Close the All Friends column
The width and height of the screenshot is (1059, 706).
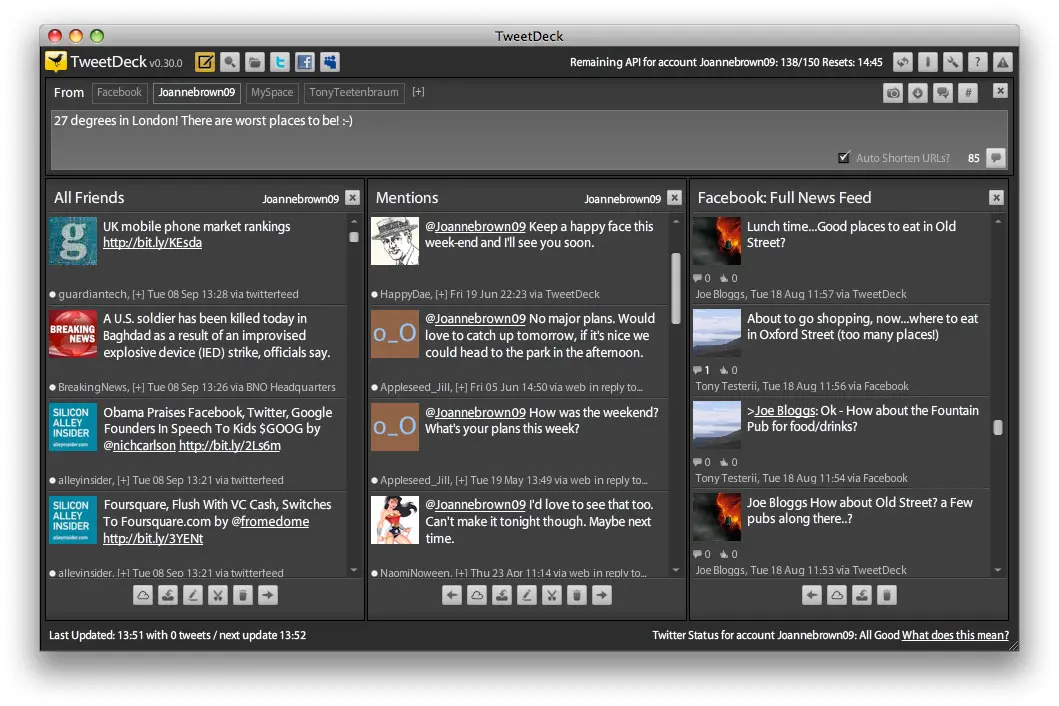pyautogui.click(x=353, y=197)
